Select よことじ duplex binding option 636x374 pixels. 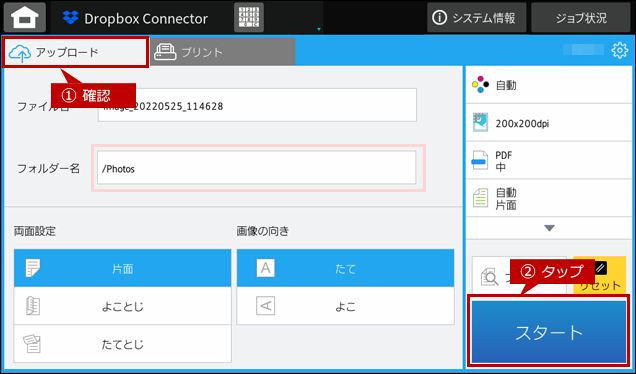[122, 306]
